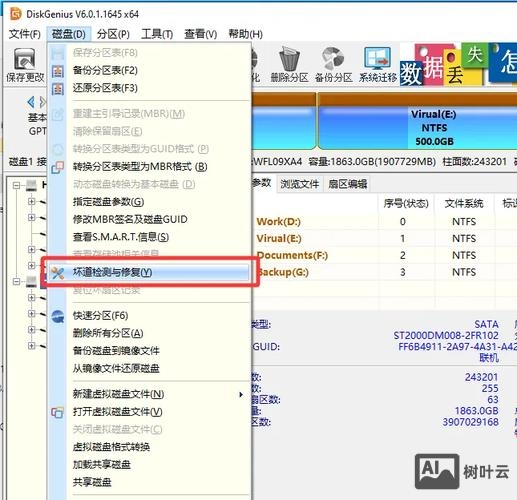Viewport: 517px width, 500px height.
Task: Click the 保存更改 toolbar icon
Action: [25, 65]
